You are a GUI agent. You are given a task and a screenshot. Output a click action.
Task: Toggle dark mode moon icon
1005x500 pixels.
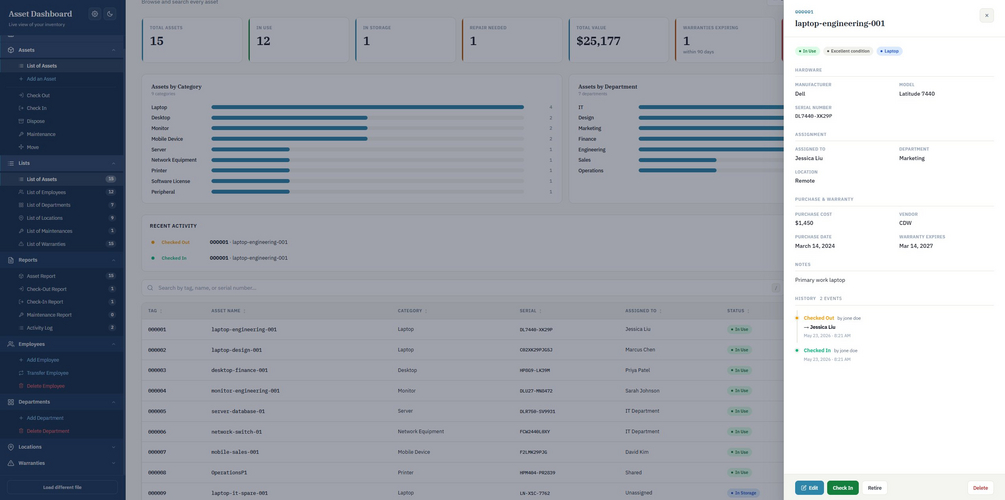click(x=110, y=13)
